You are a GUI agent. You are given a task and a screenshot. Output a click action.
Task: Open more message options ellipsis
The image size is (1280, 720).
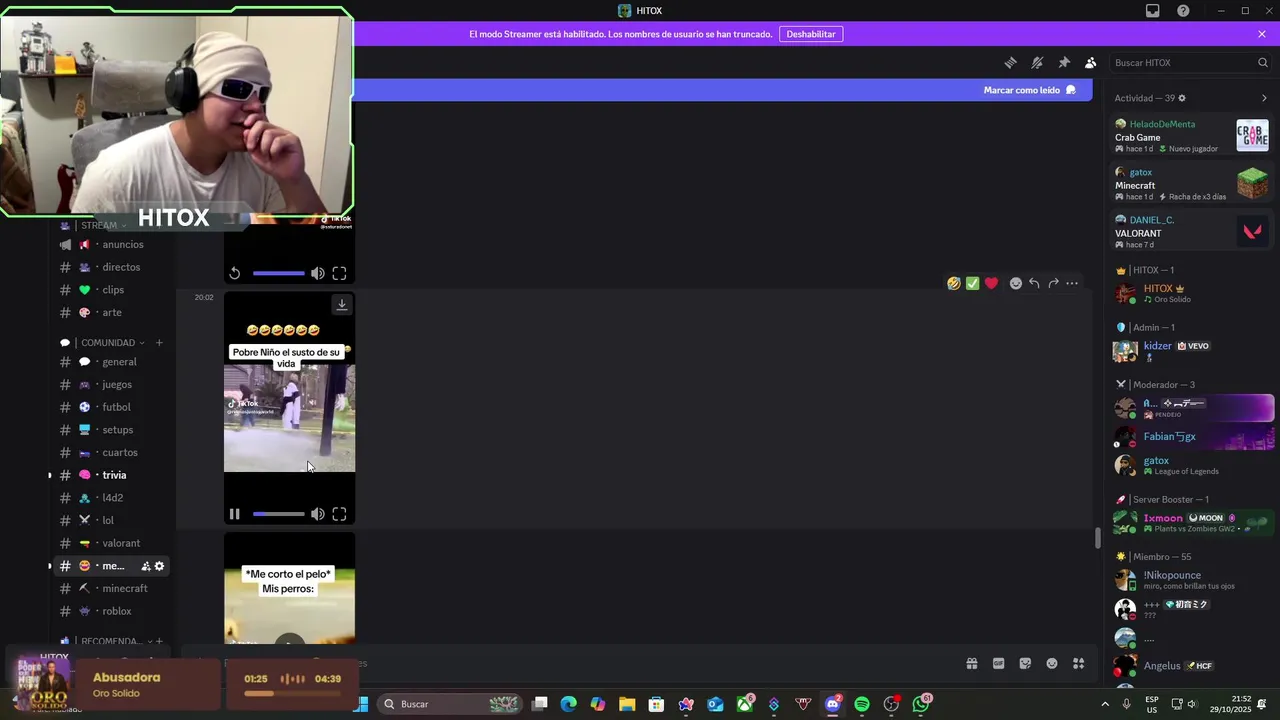1072,283
